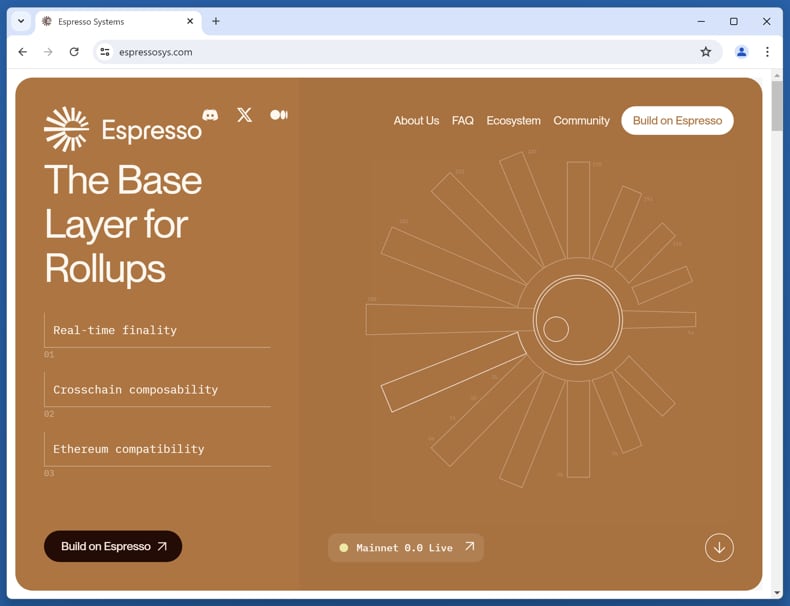Minimize the Chrome window

point(701,21)
